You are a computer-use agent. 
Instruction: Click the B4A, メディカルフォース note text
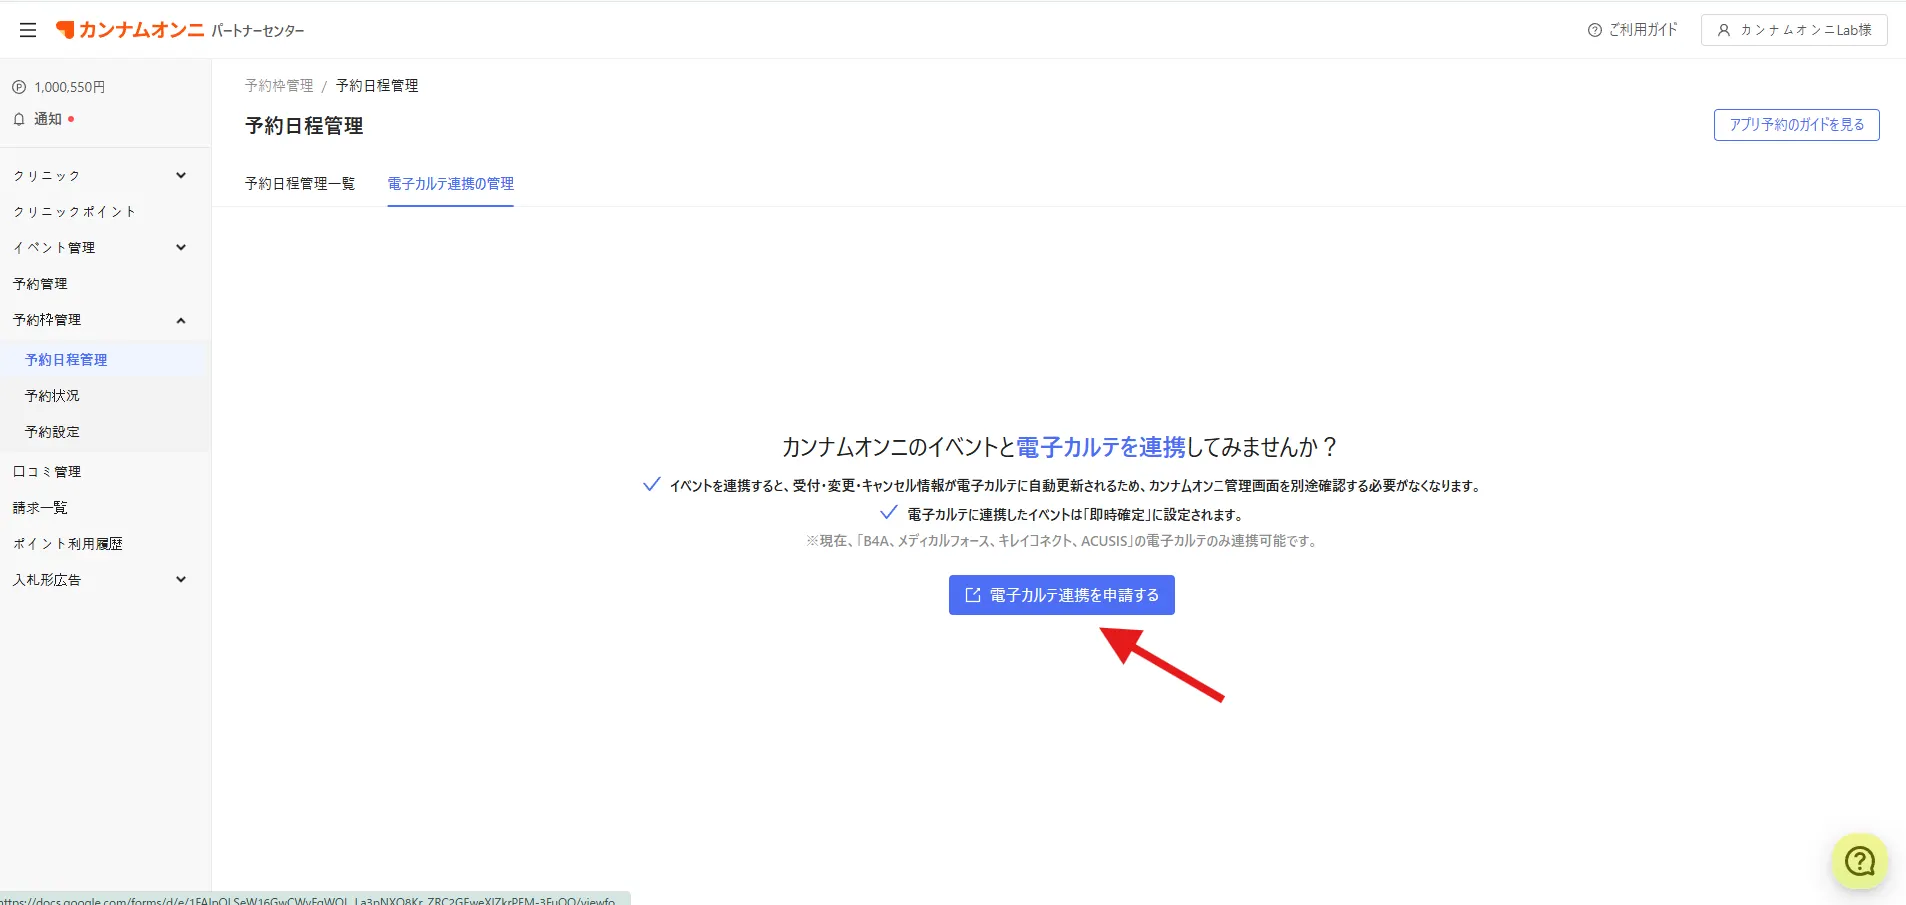pyautogui.click(x=1062, y=541)
